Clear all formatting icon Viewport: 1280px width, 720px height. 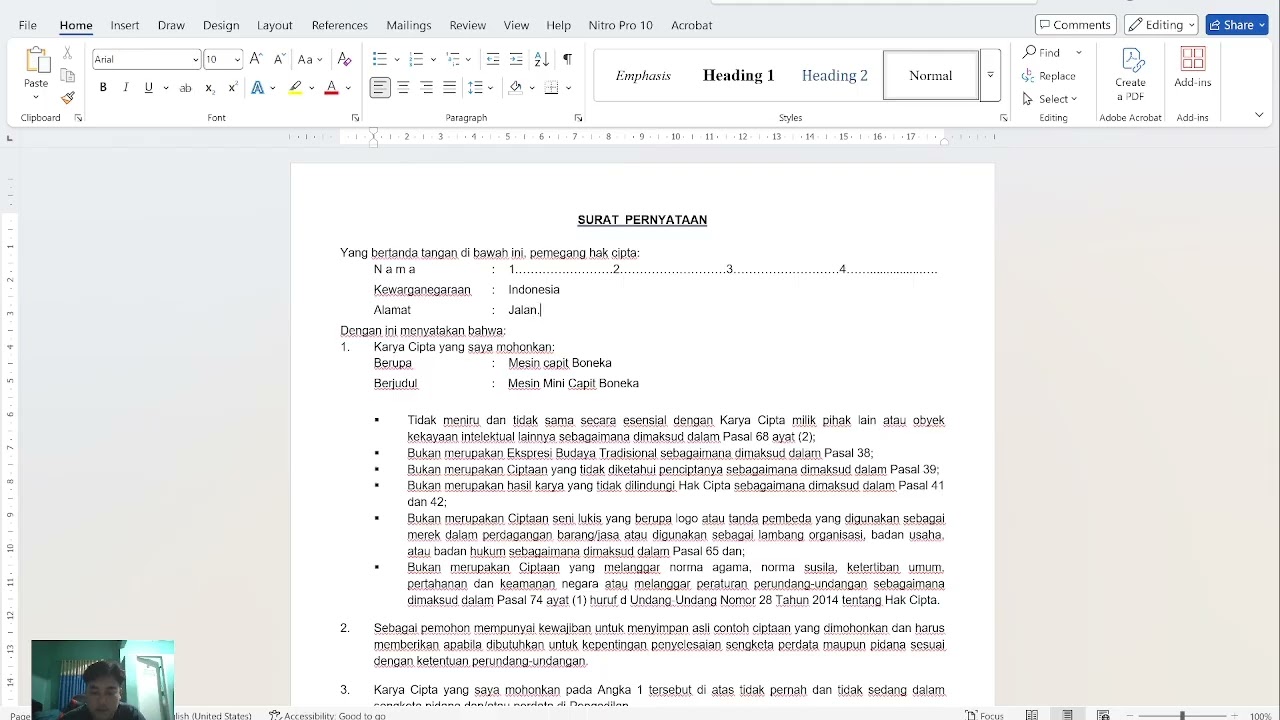coord(344,59)
